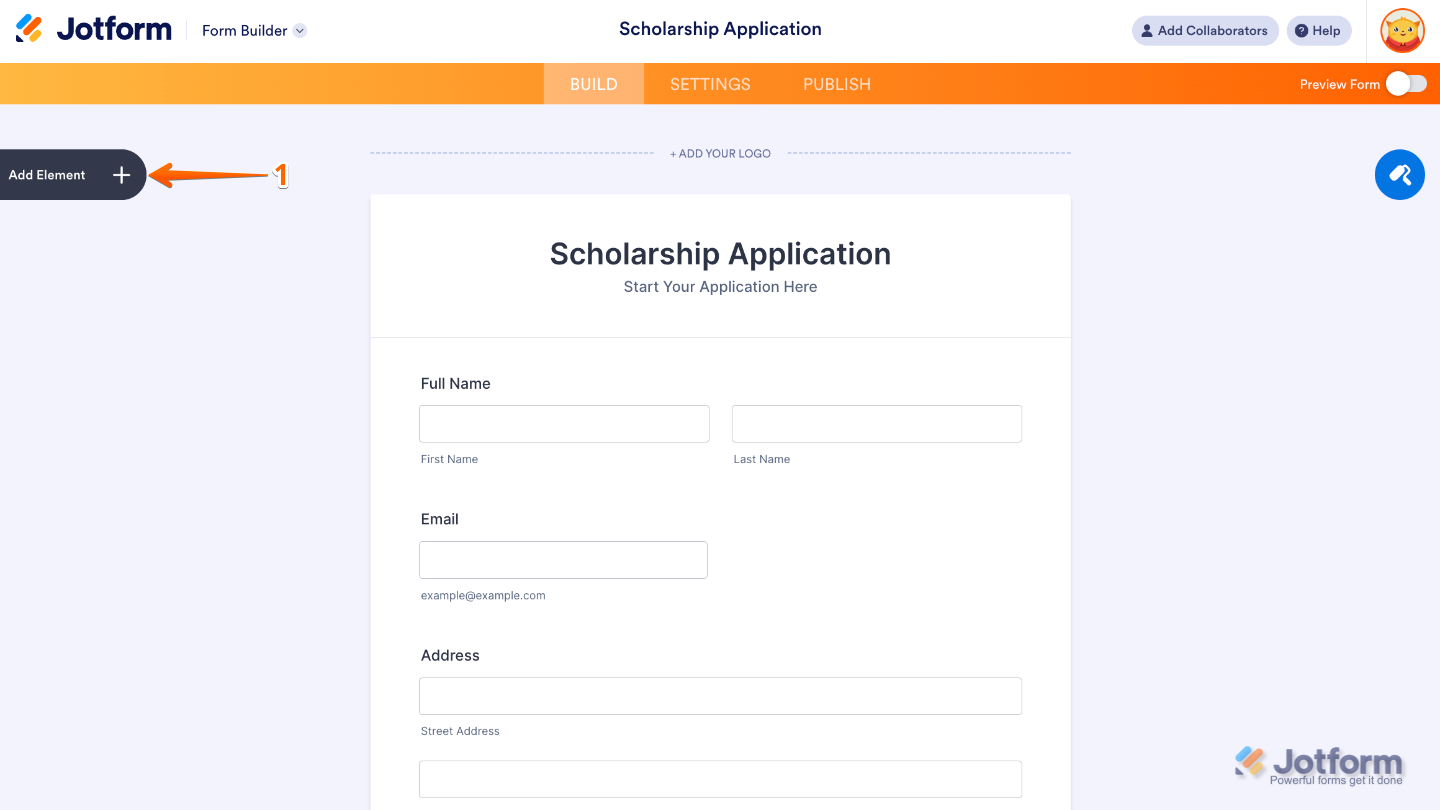
Task: Click the Street Address input field
Action: (x=720, y=695)
